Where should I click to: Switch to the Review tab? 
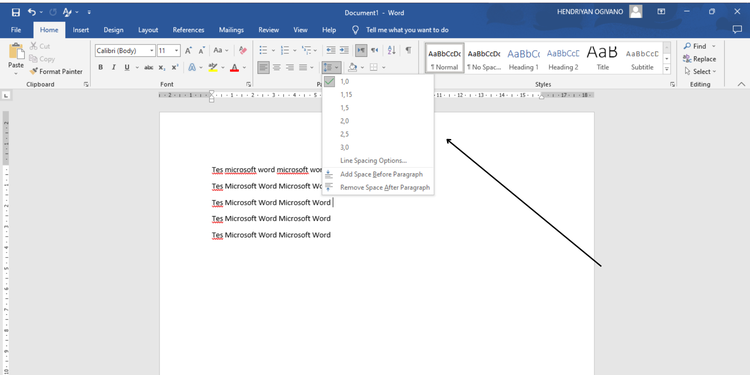[x=268, y=30]
